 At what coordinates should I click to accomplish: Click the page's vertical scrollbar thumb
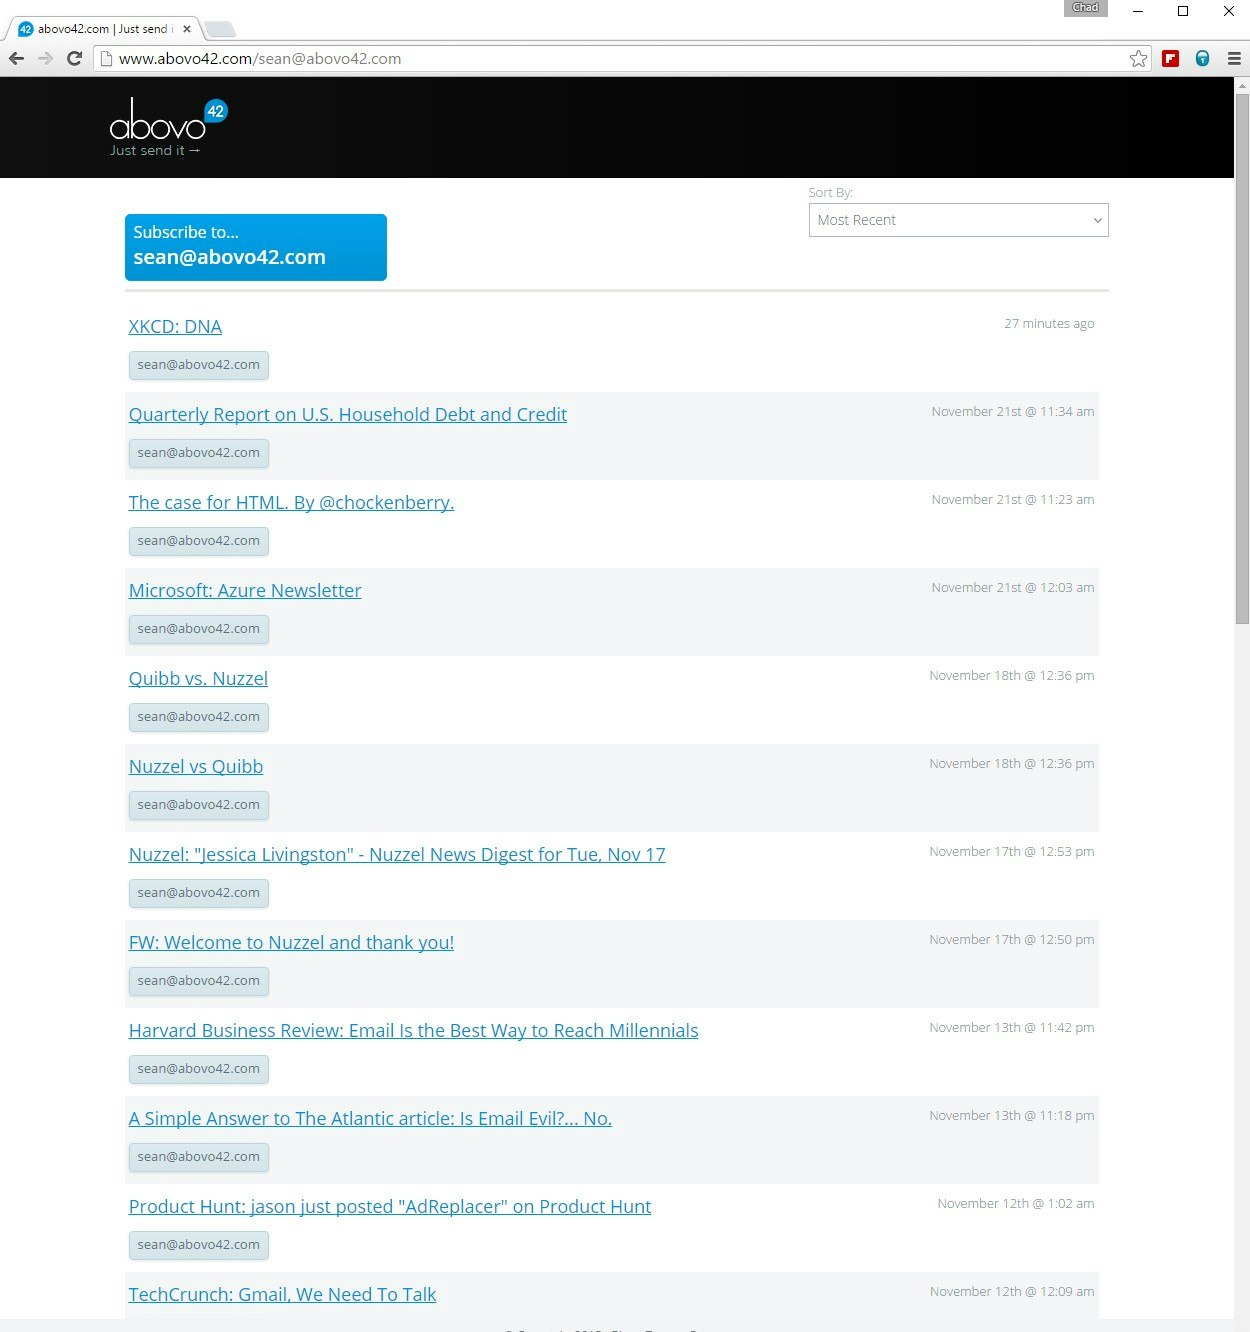[1242, 360]
